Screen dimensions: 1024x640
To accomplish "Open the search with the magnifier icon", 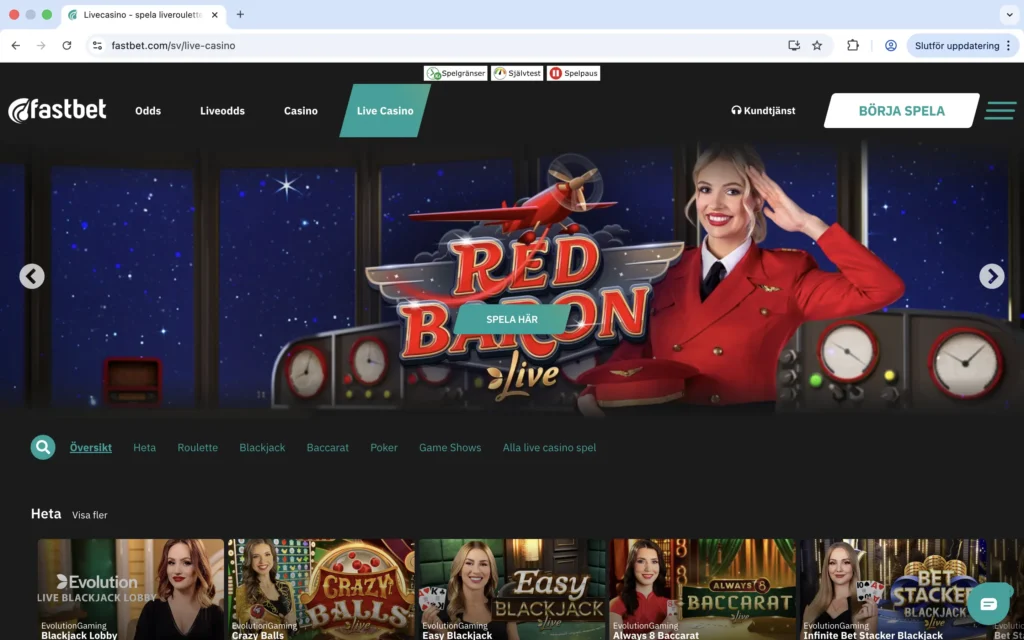I will coord(42,447).
